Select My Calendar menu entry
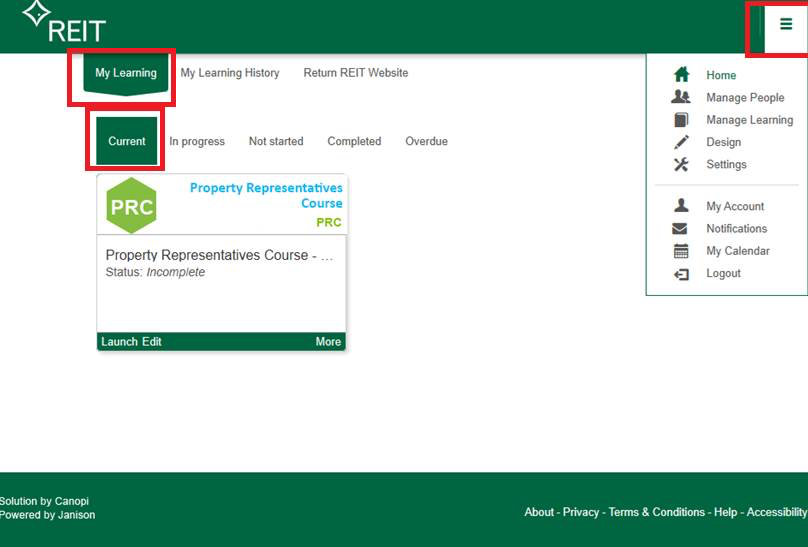Screen dimensions: 808x547 point(738,251)
